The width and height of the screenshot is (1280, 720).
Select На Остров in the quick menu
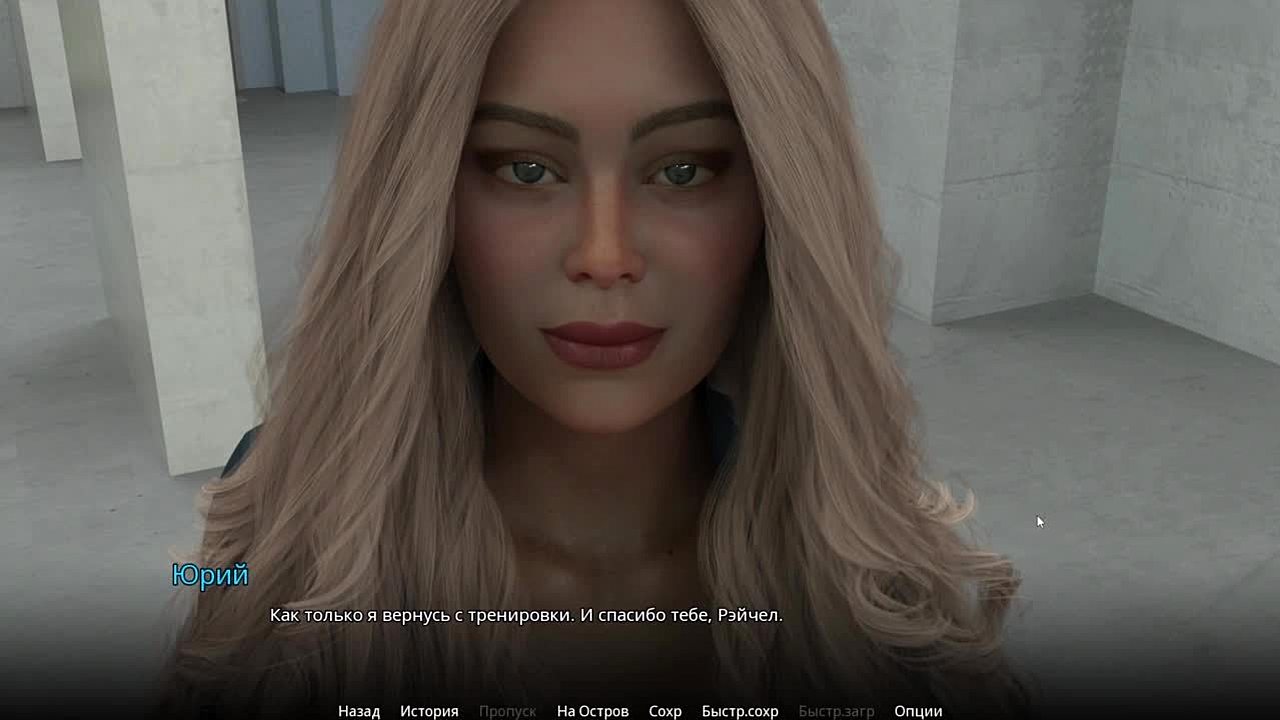pos(592,711)
